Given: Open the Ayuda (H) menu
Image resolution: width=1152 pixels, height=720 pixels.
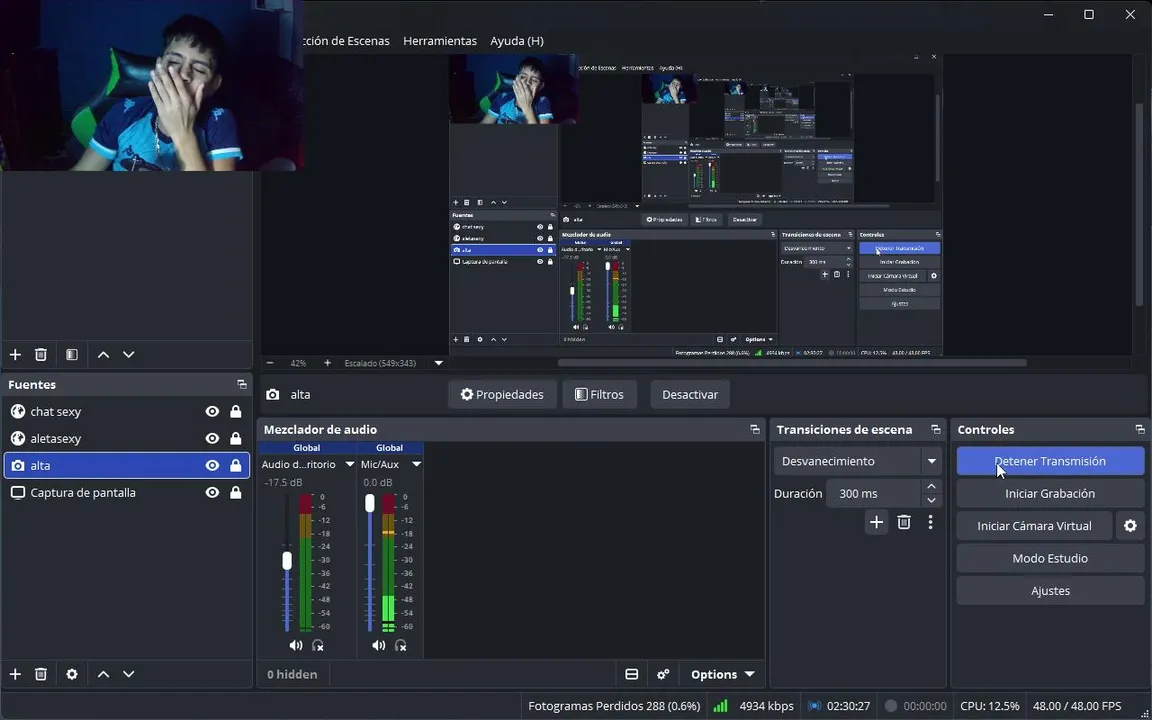Looking at the screenshot, I should [x=516, y=41].
